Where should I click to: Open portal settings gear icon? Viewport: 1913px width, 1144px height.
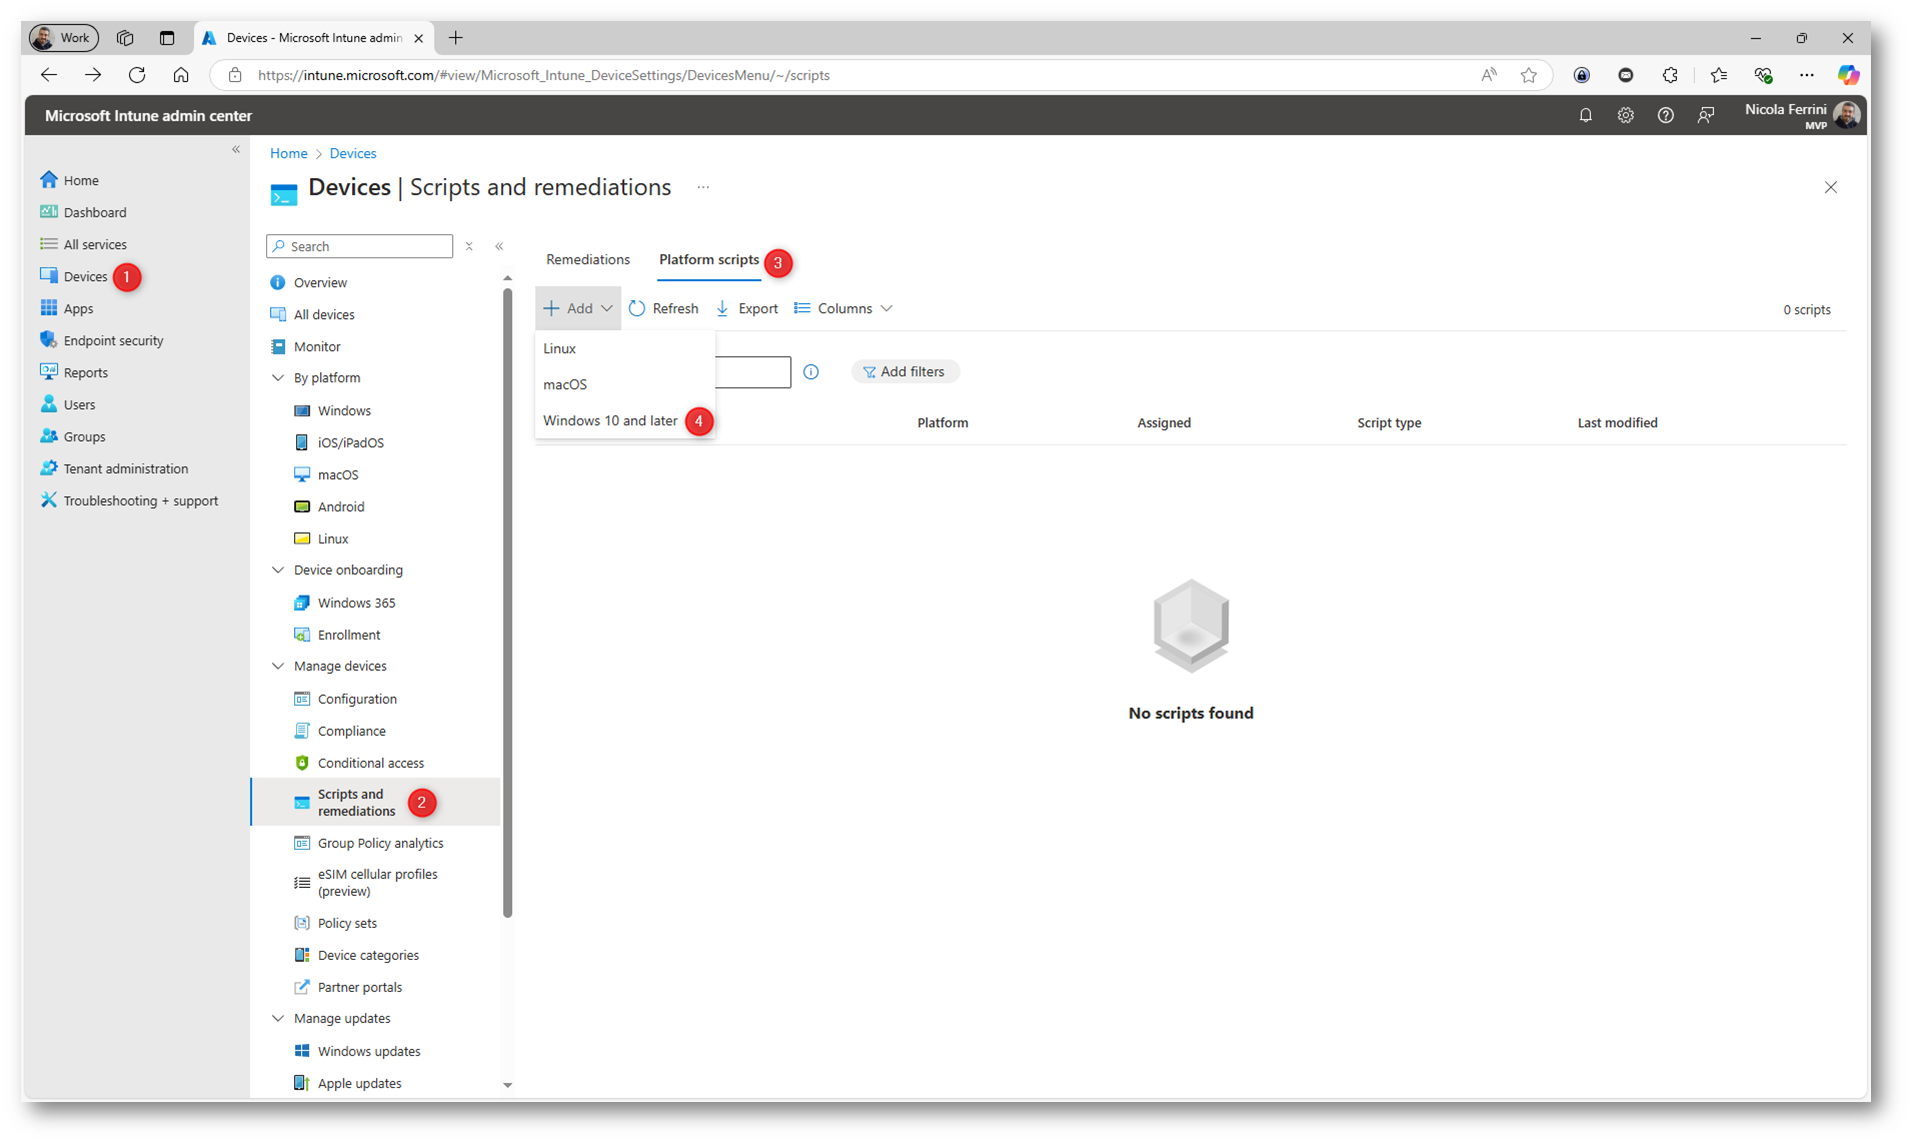coord(1625,116)
